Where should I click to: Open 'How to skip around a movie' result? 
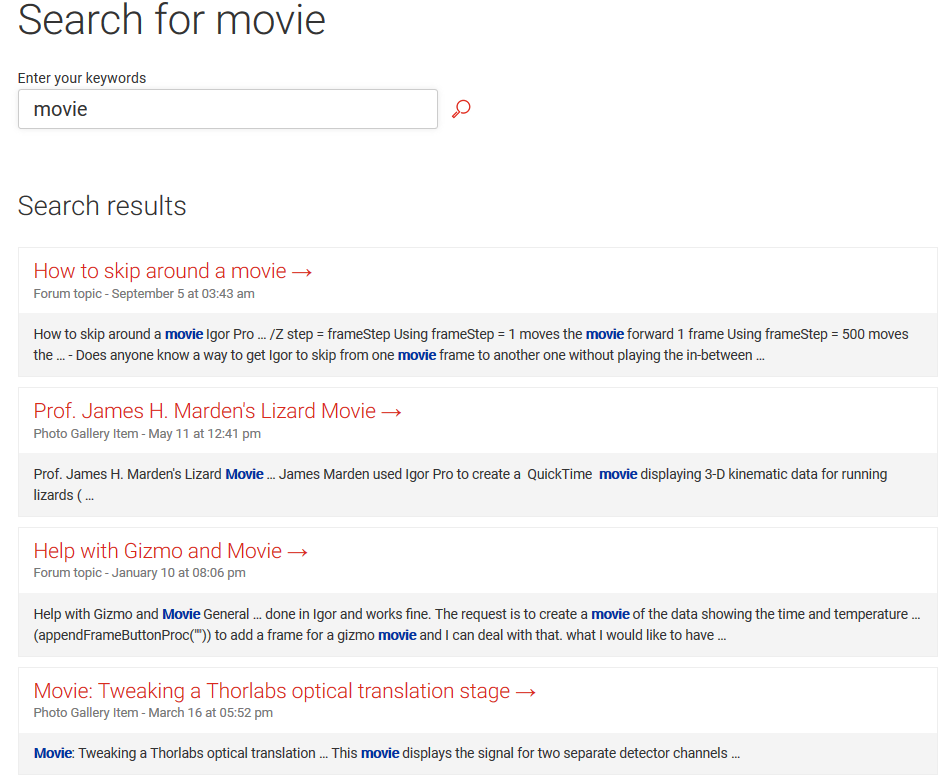[160, 271]
